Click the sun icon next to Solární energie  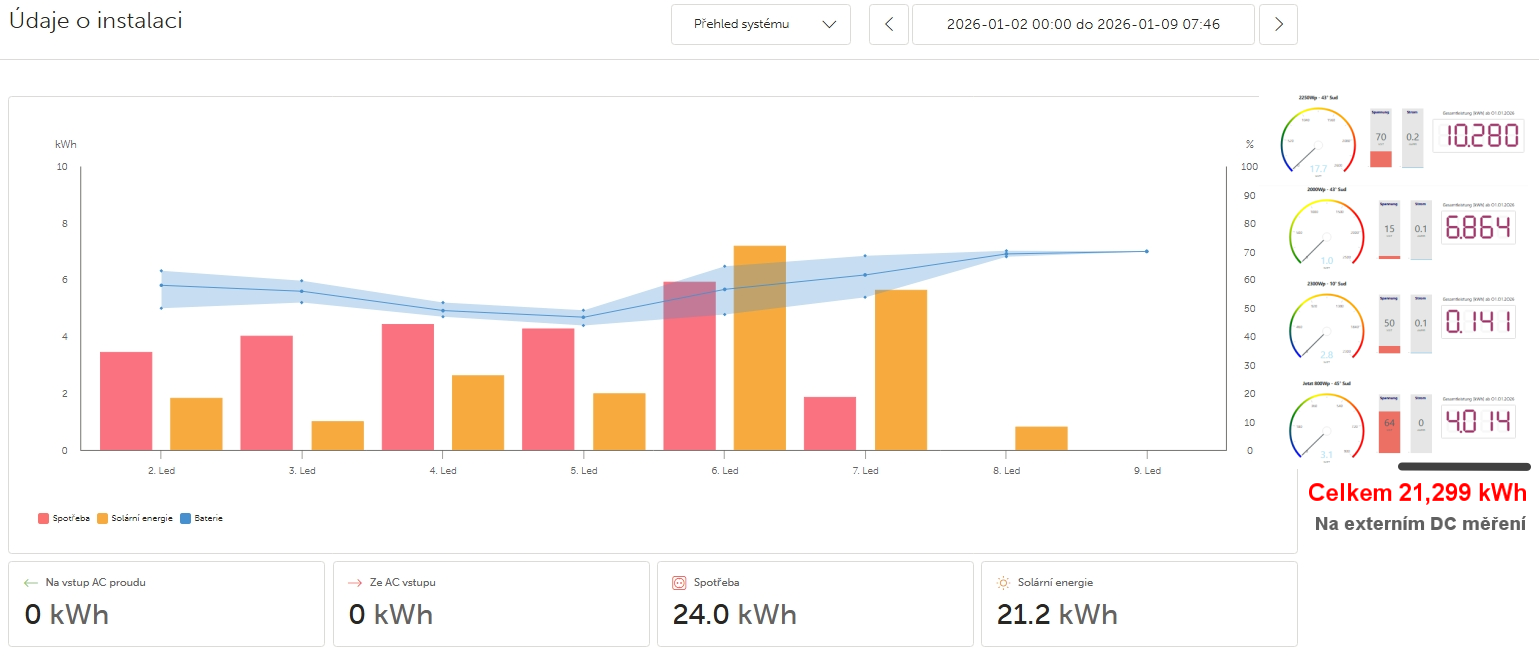point(1003,582)
